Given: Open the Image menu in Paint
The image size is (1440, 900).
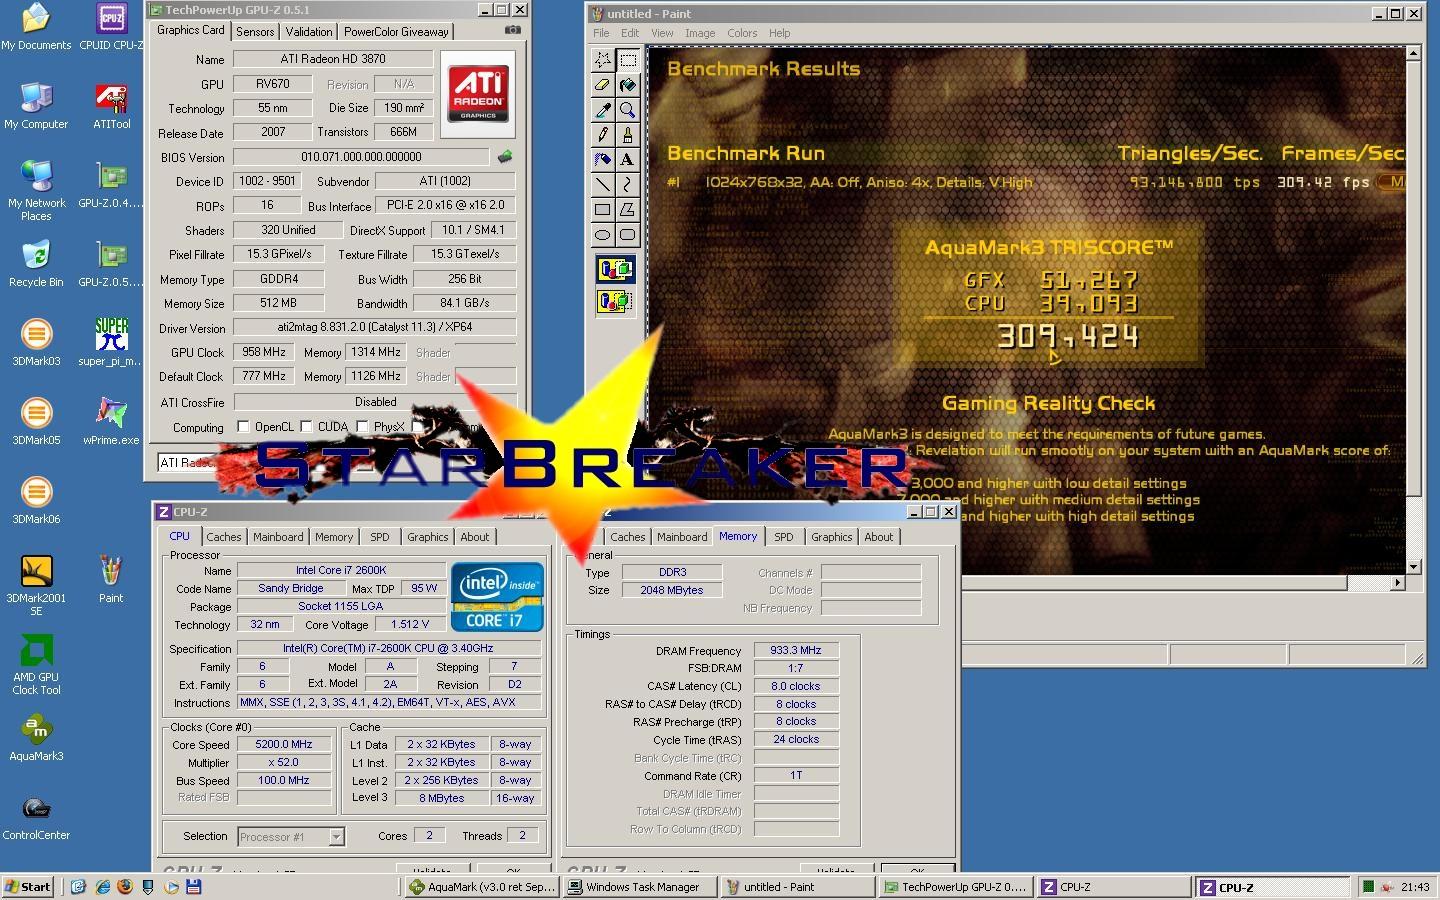Looking at the screenshot, I should pos(700,33).
